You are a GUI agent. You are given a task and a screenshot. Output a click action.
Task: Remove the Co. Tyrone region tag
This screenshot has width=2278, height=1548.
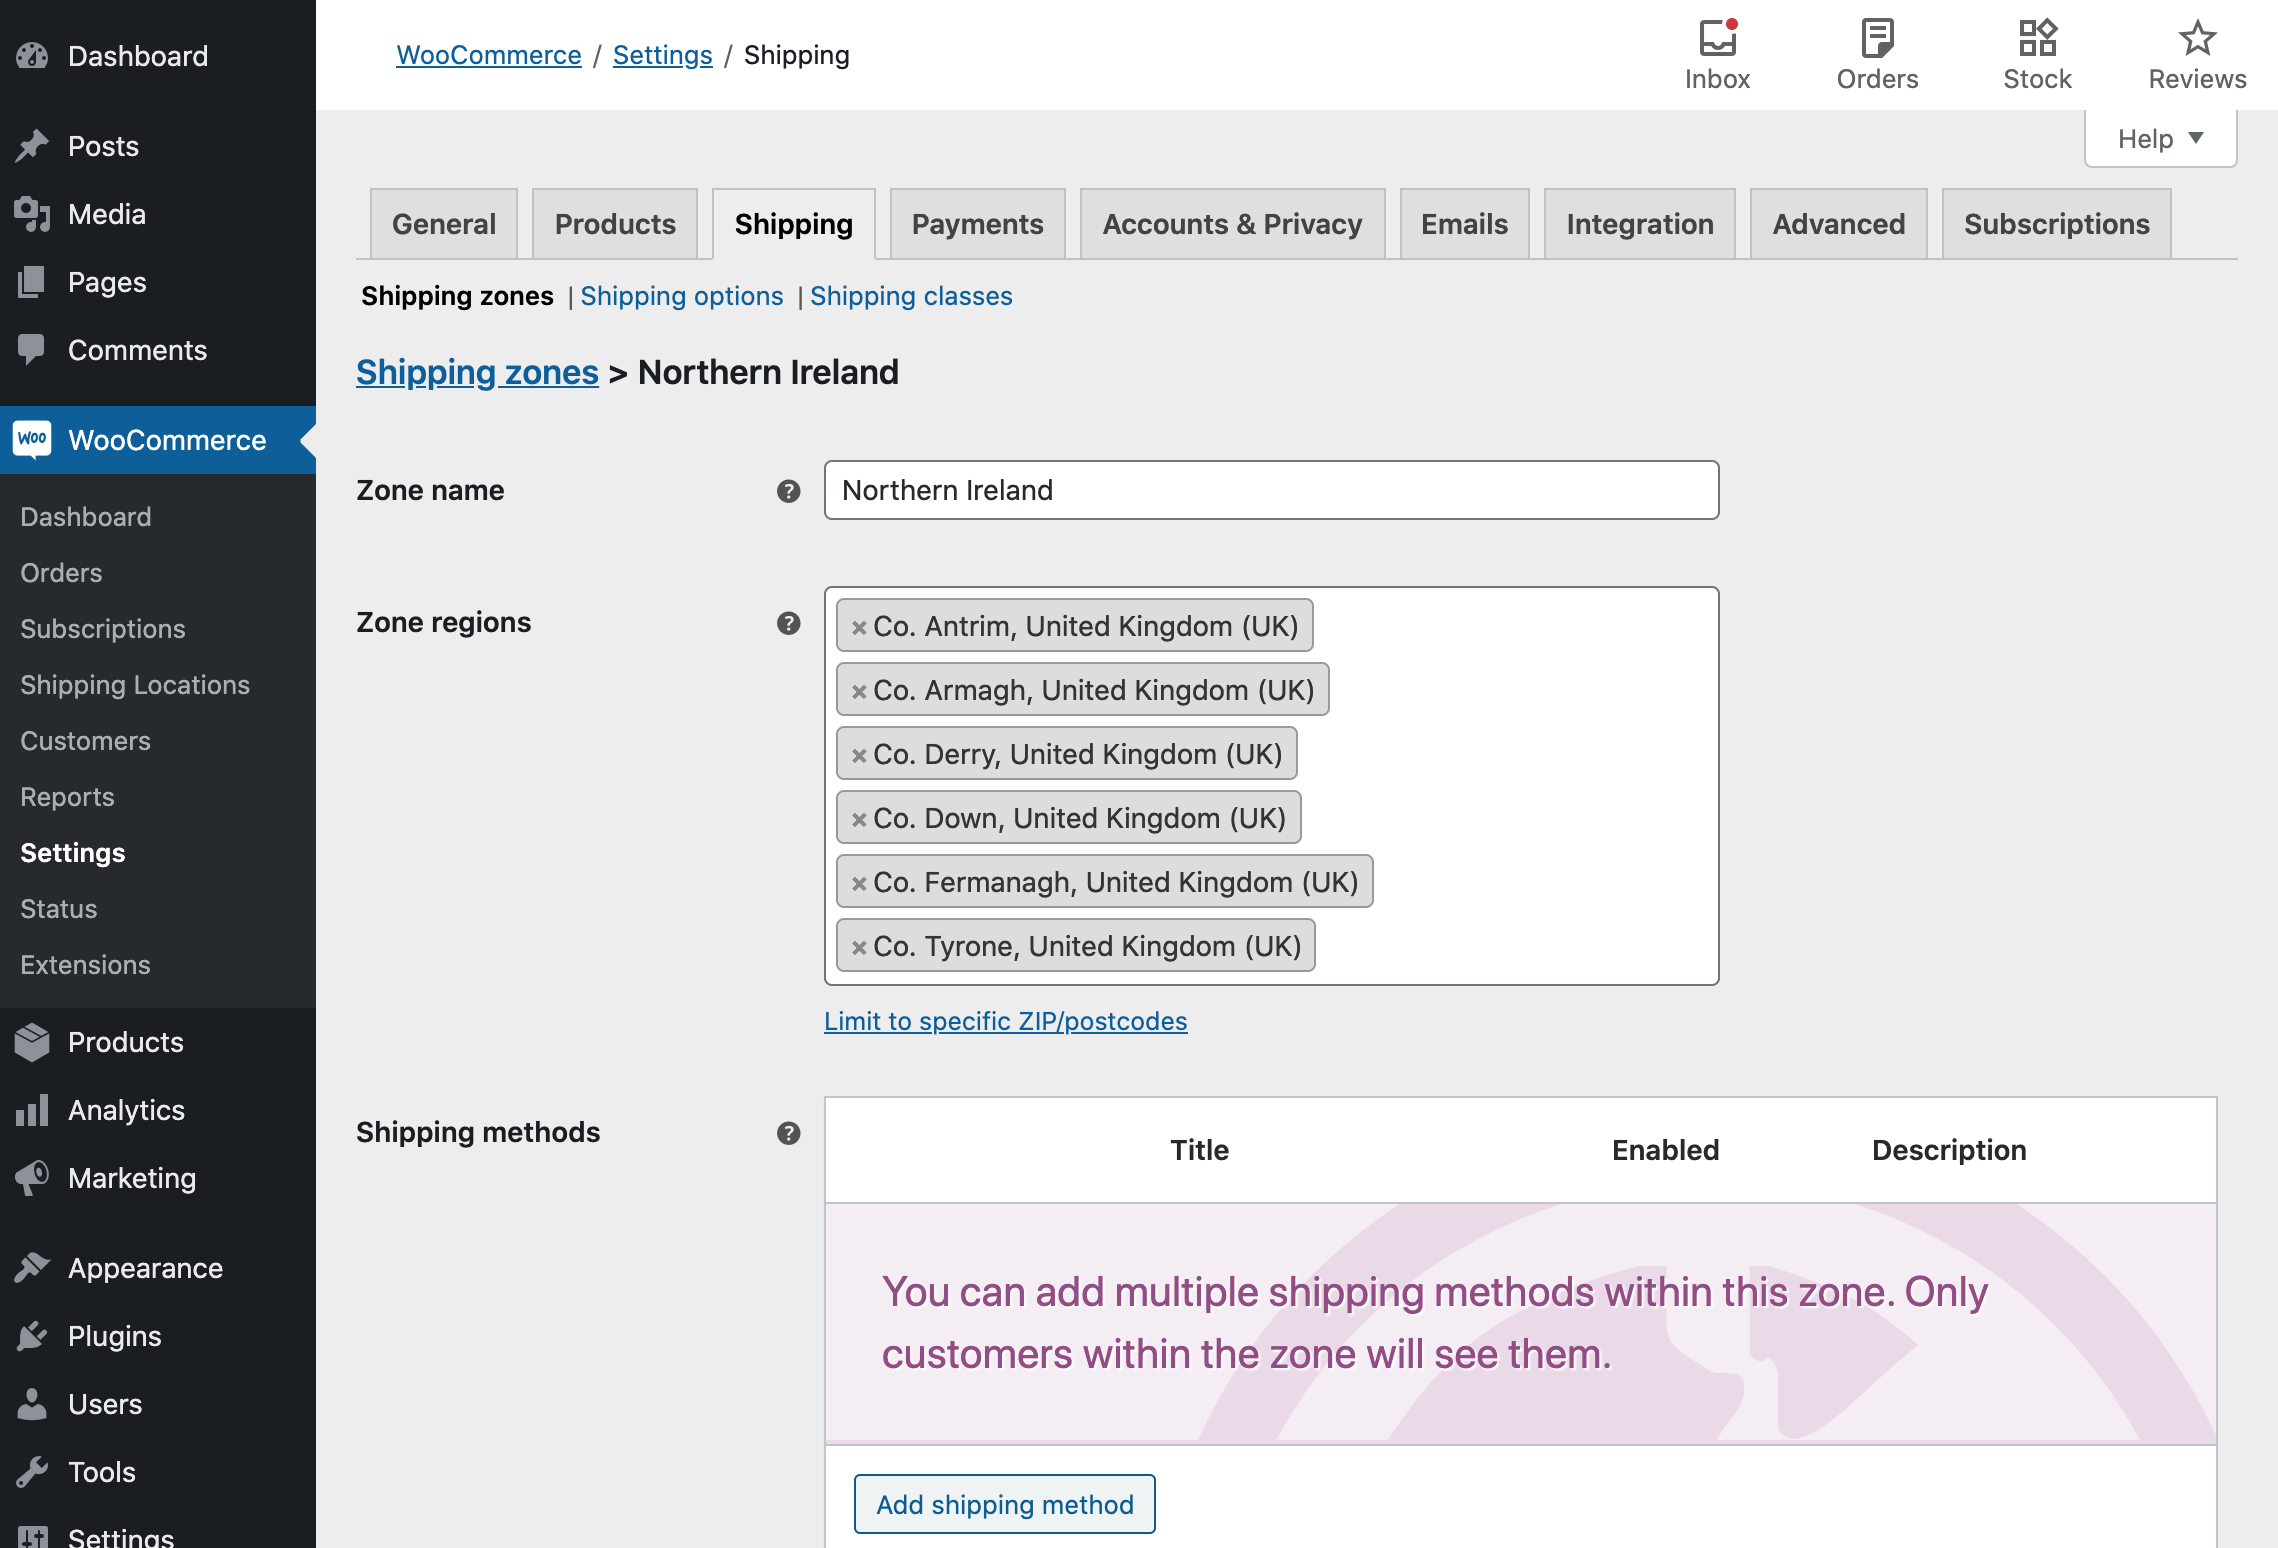click(858, 947)
